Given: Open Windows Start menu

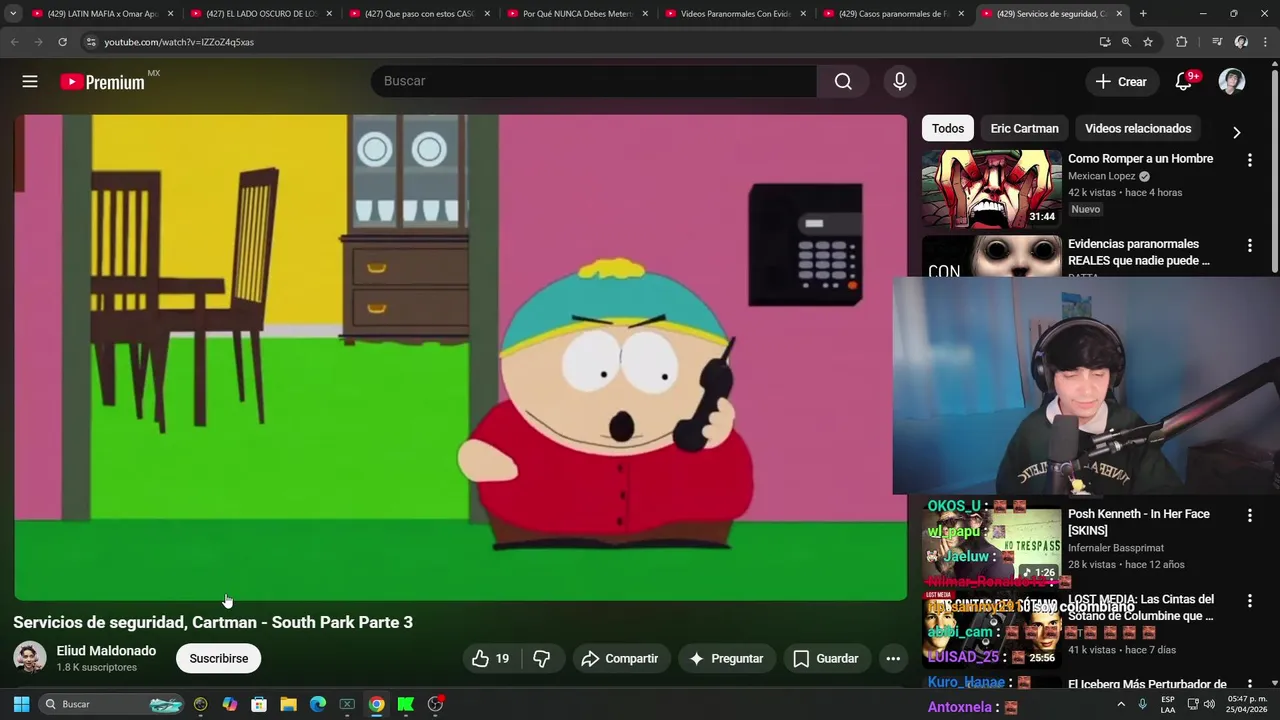Looking at the screenshot, I should pyautogui.click(x=21, y=704).
